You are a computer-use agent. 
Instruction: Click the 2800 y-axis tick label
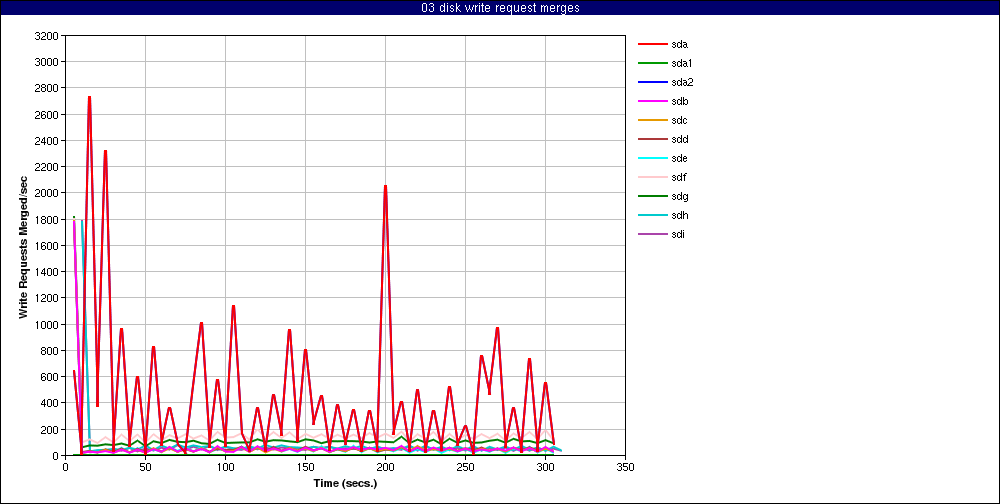pyautogui.click(x=49, y=88)
